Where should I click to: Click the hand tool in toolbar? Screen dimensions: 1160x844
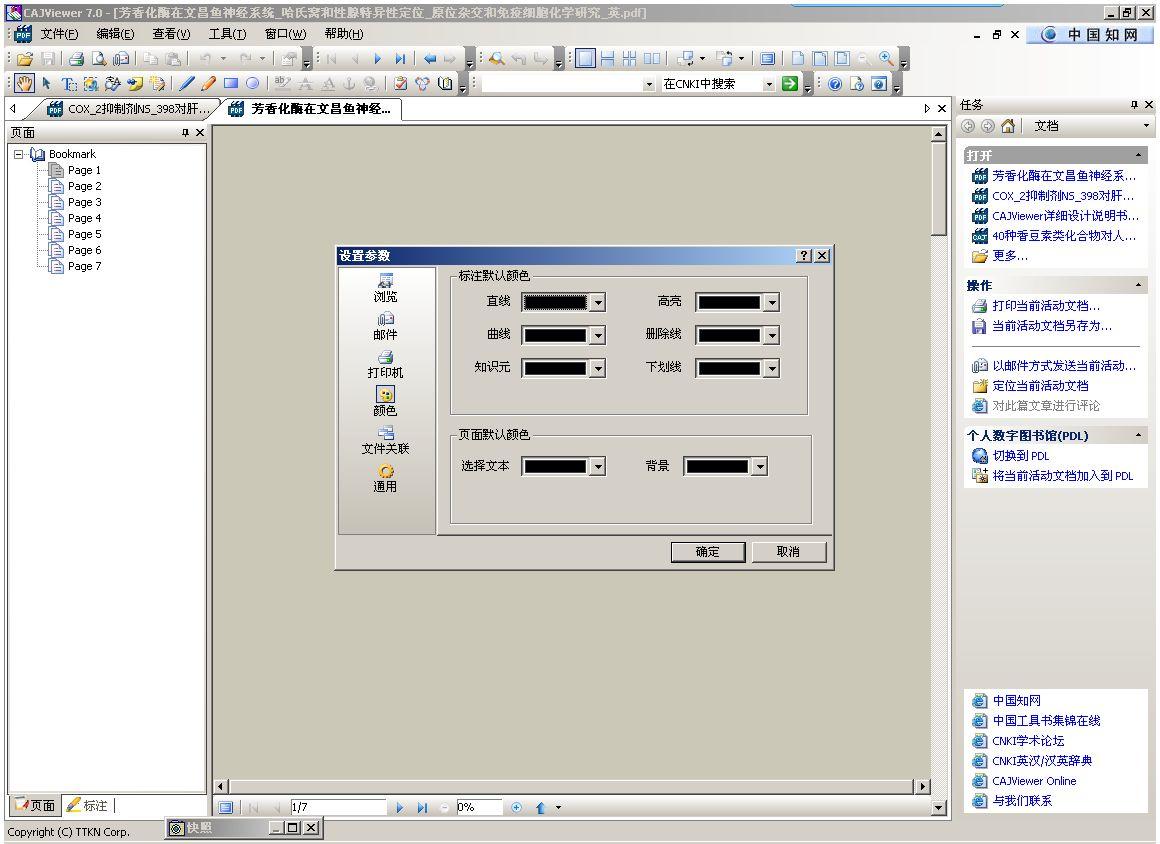tap(25, 84)
